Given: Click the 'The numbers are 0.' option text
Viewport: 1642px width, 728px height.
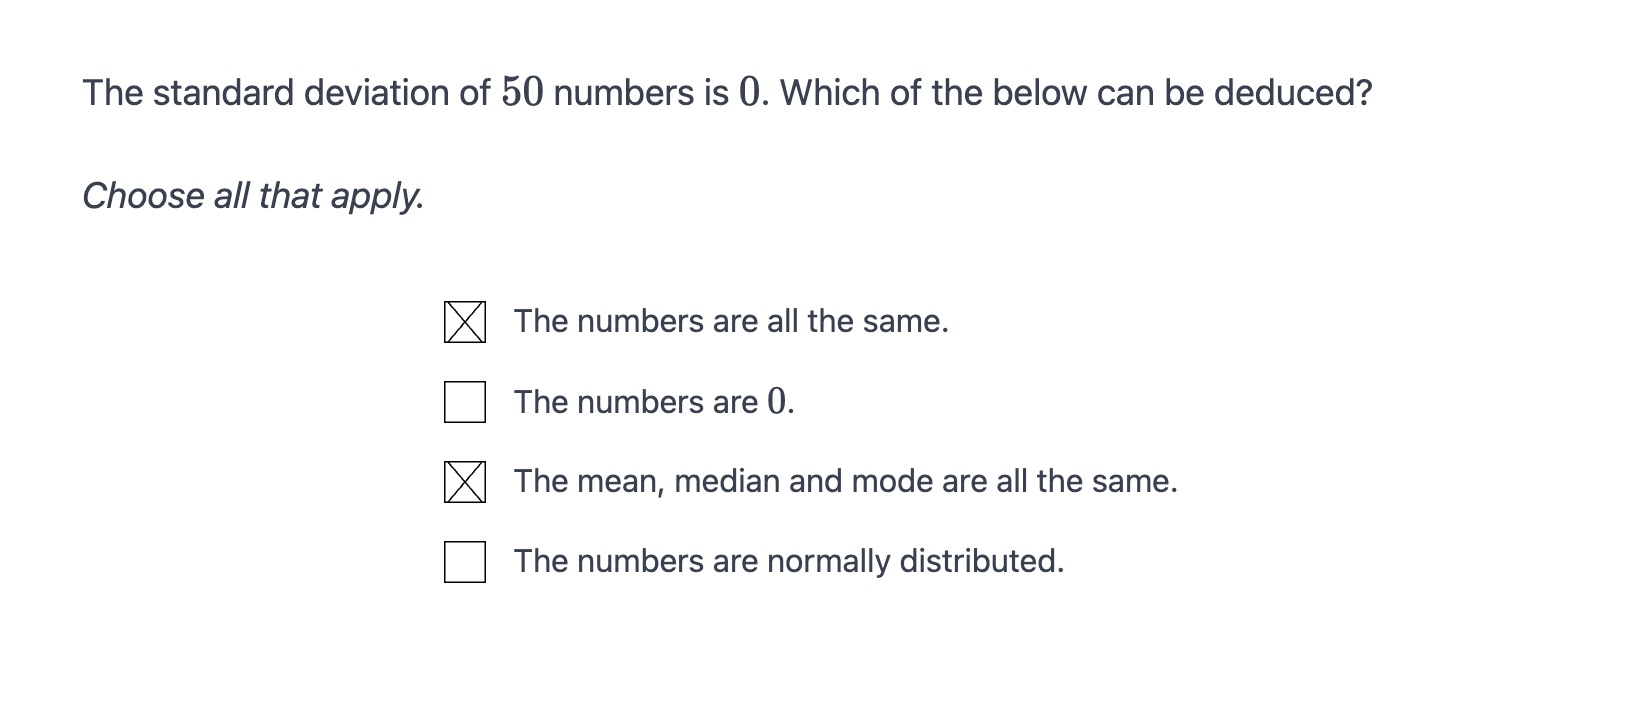Looking at the screenshot, I should tap(653, 402).
